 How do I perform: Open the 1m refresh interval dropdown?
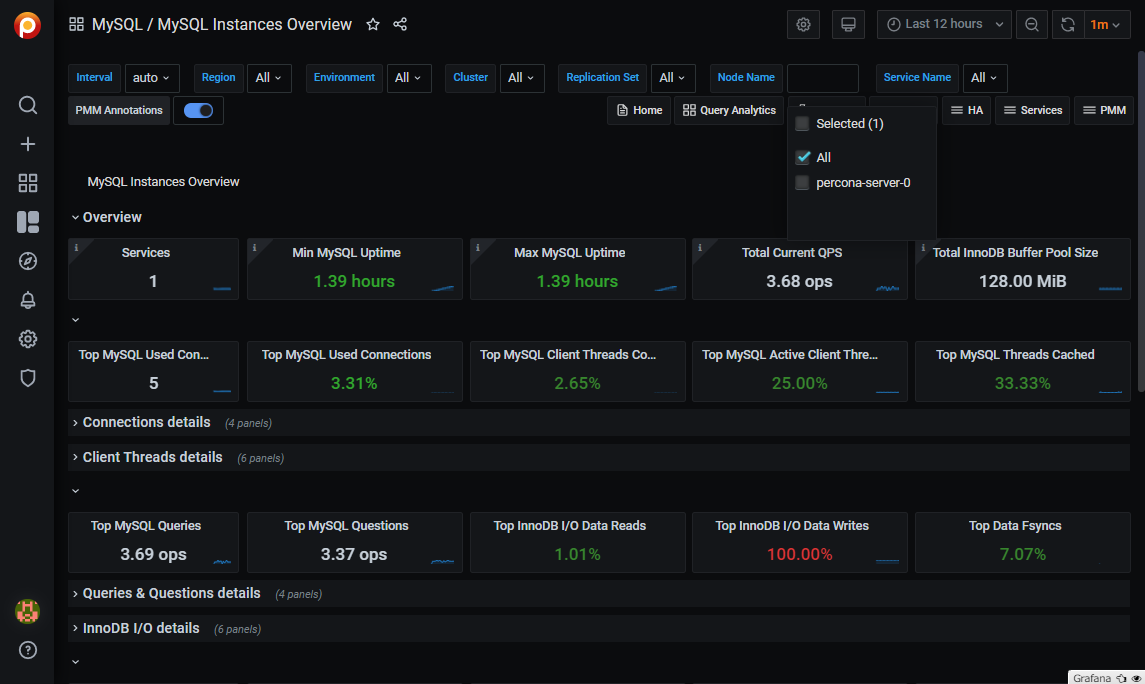point(1106,24)
